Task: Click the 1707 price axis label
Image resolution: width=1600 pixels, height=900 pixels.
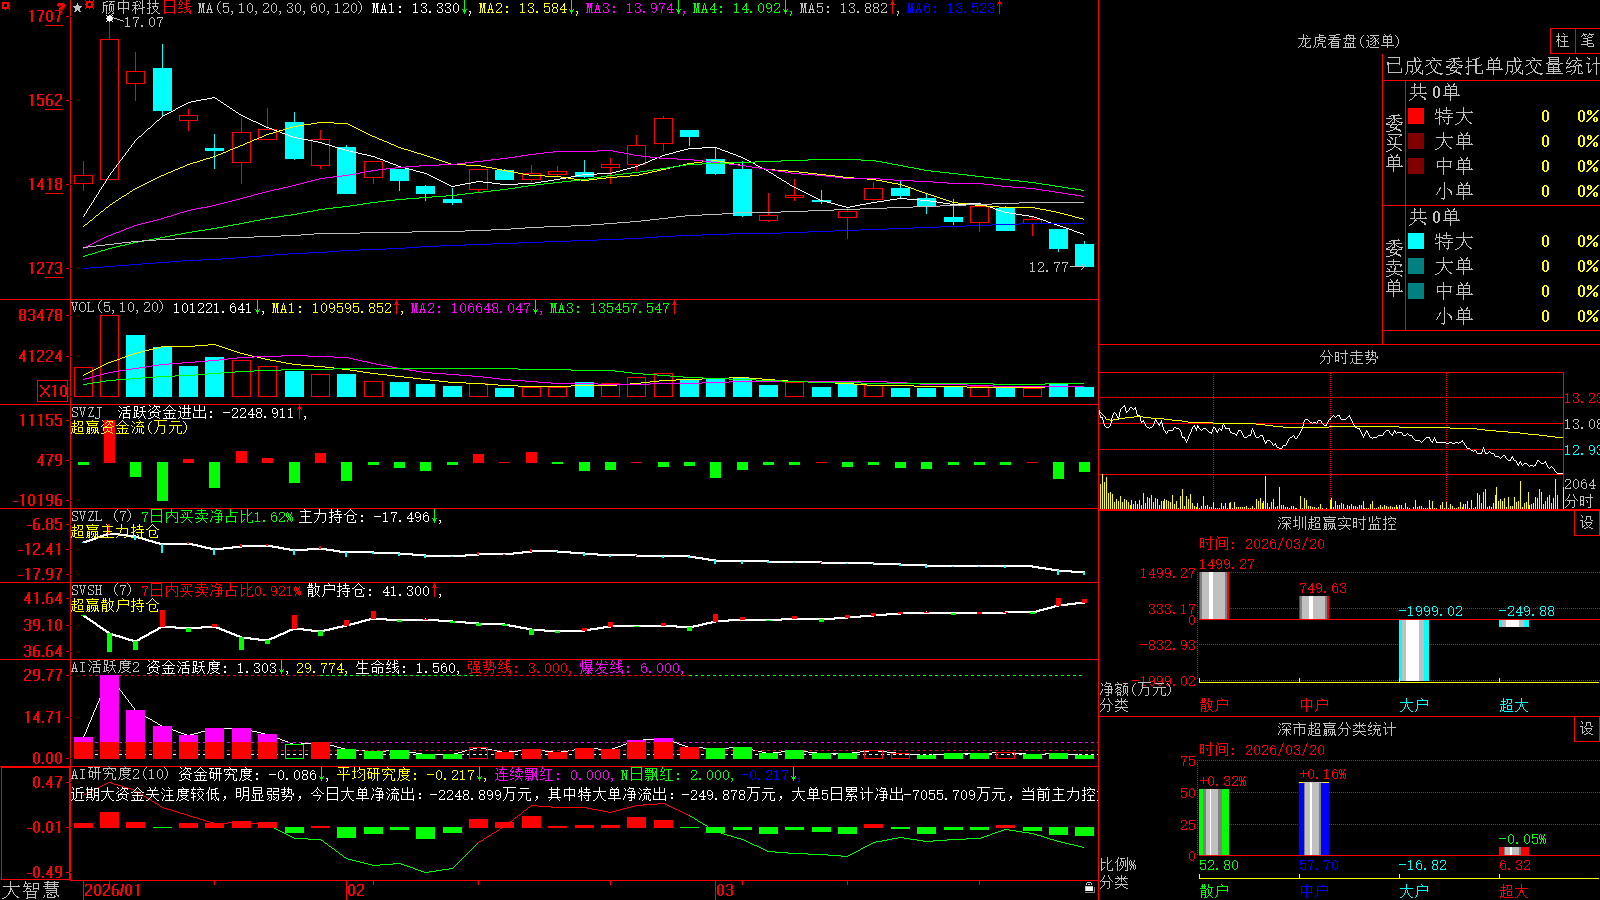Action: [x=46, y=16]
